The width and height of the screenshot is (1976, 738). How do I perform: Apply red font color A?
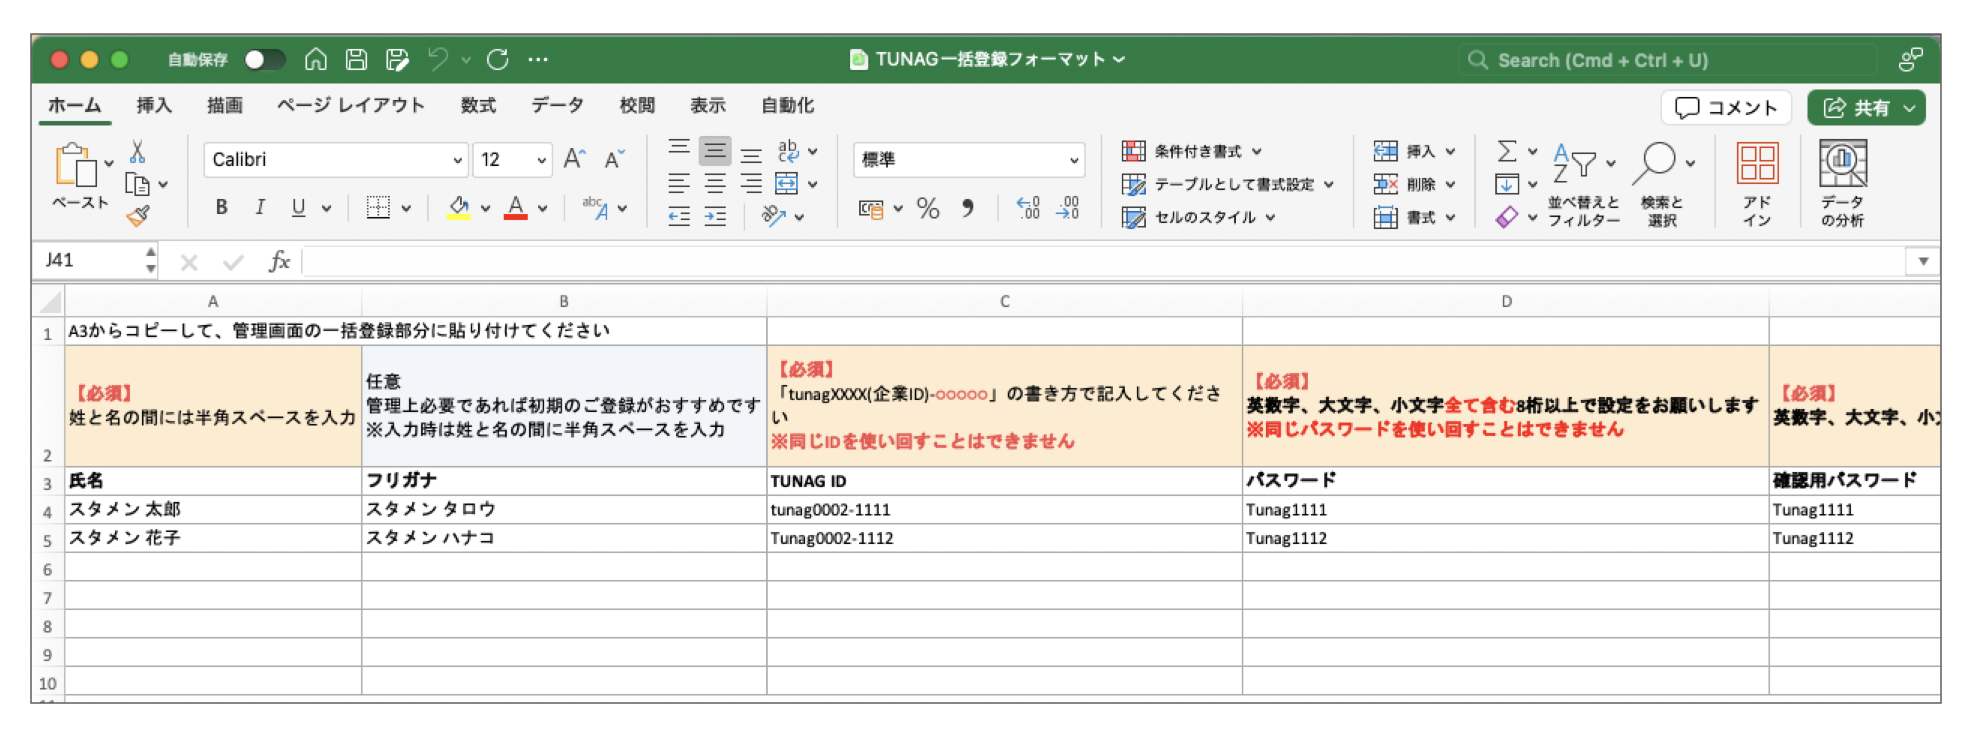point(516,207)
